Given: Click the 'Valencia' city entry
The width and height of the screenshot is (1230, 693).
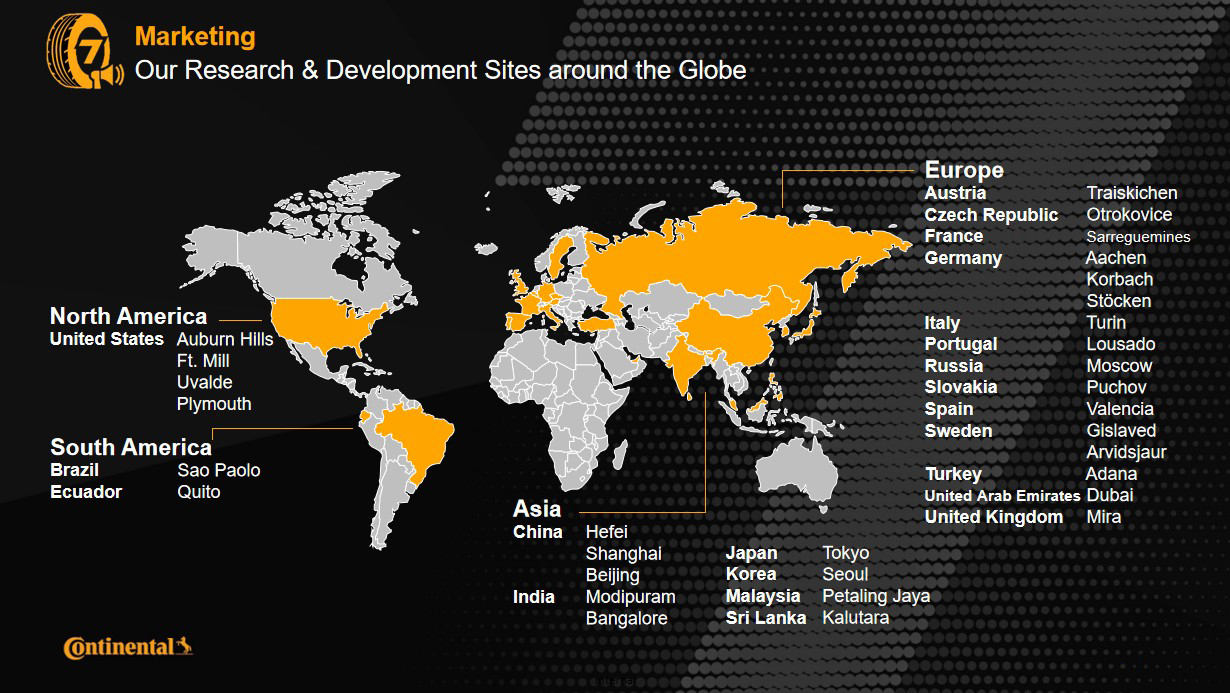Looking at the screenshot, I should [1120, 409].
